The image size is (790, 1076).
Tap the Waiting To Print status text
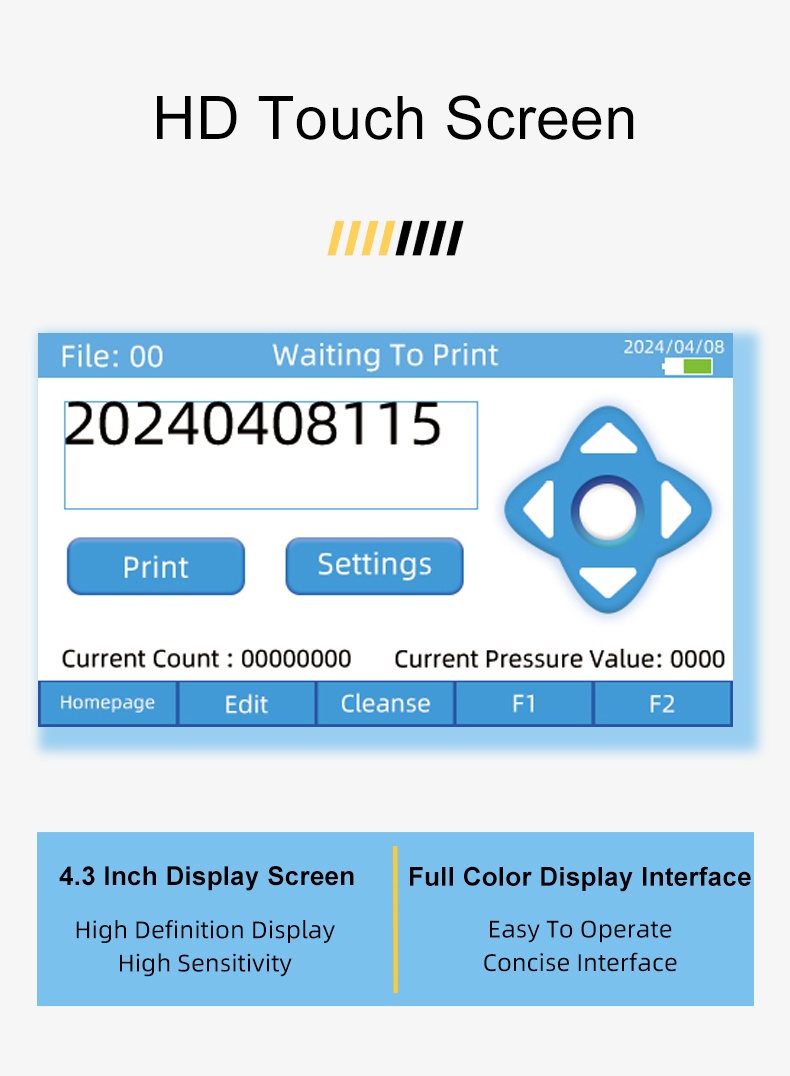click(385, 356)
